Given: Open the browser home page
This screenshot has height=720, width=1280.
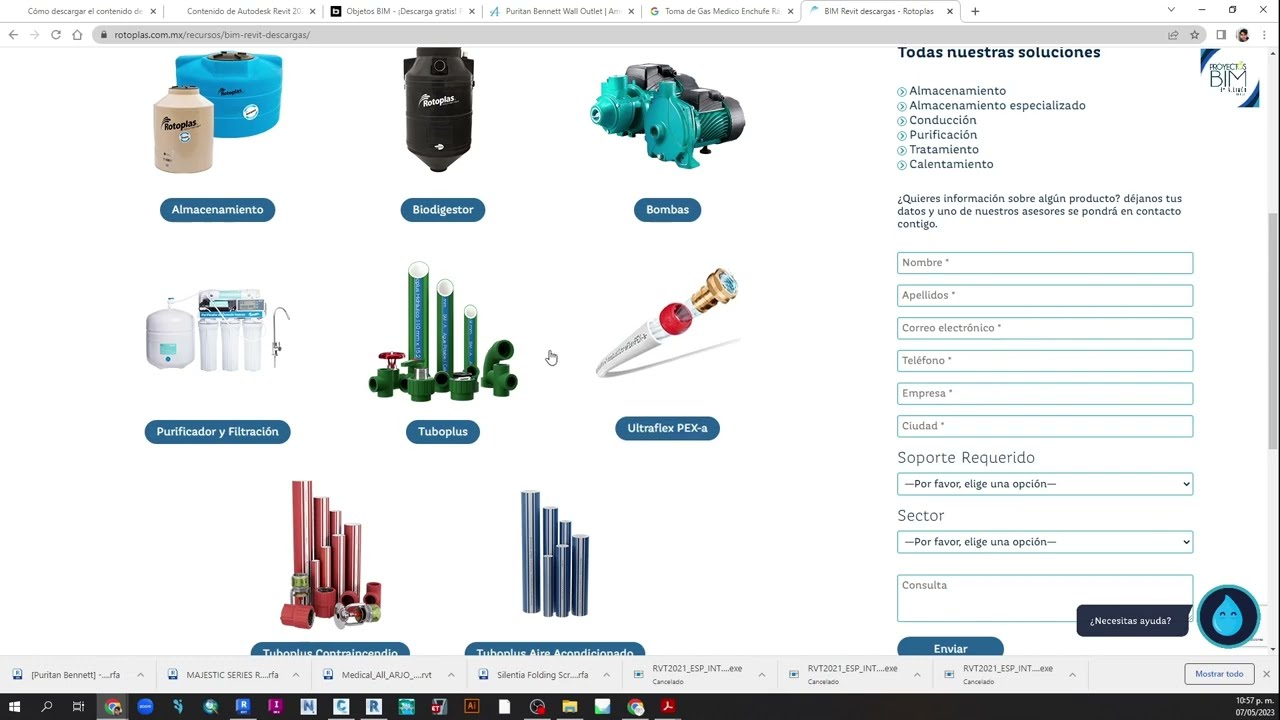Looking at the screenshot, I should click(x=77, y=35).
